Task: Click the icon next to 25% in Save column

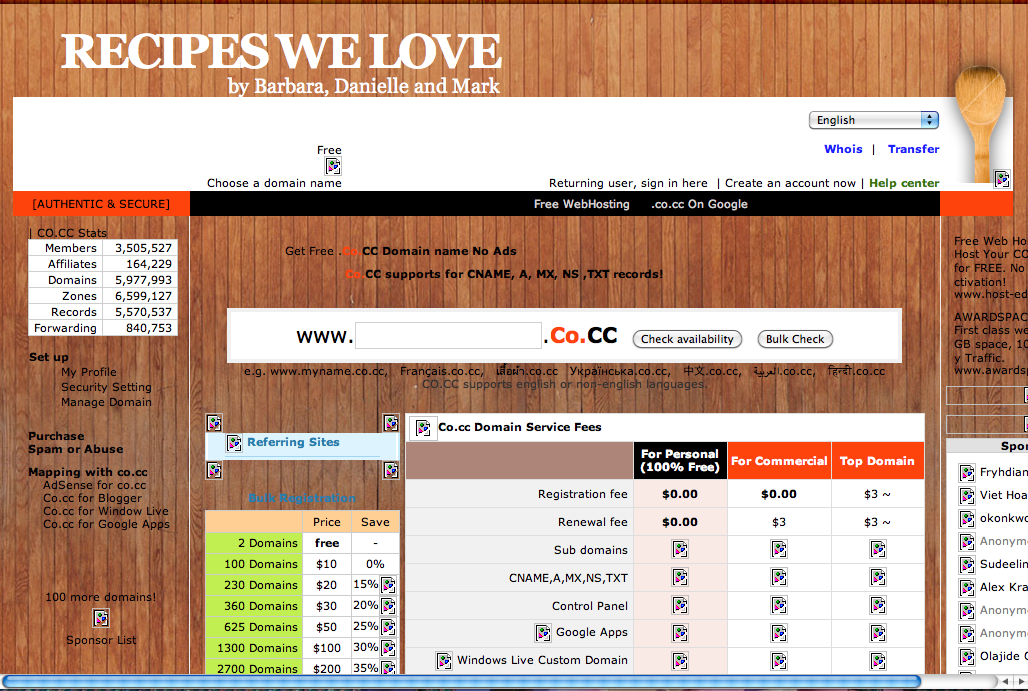Action: click(x=388, y=626)
